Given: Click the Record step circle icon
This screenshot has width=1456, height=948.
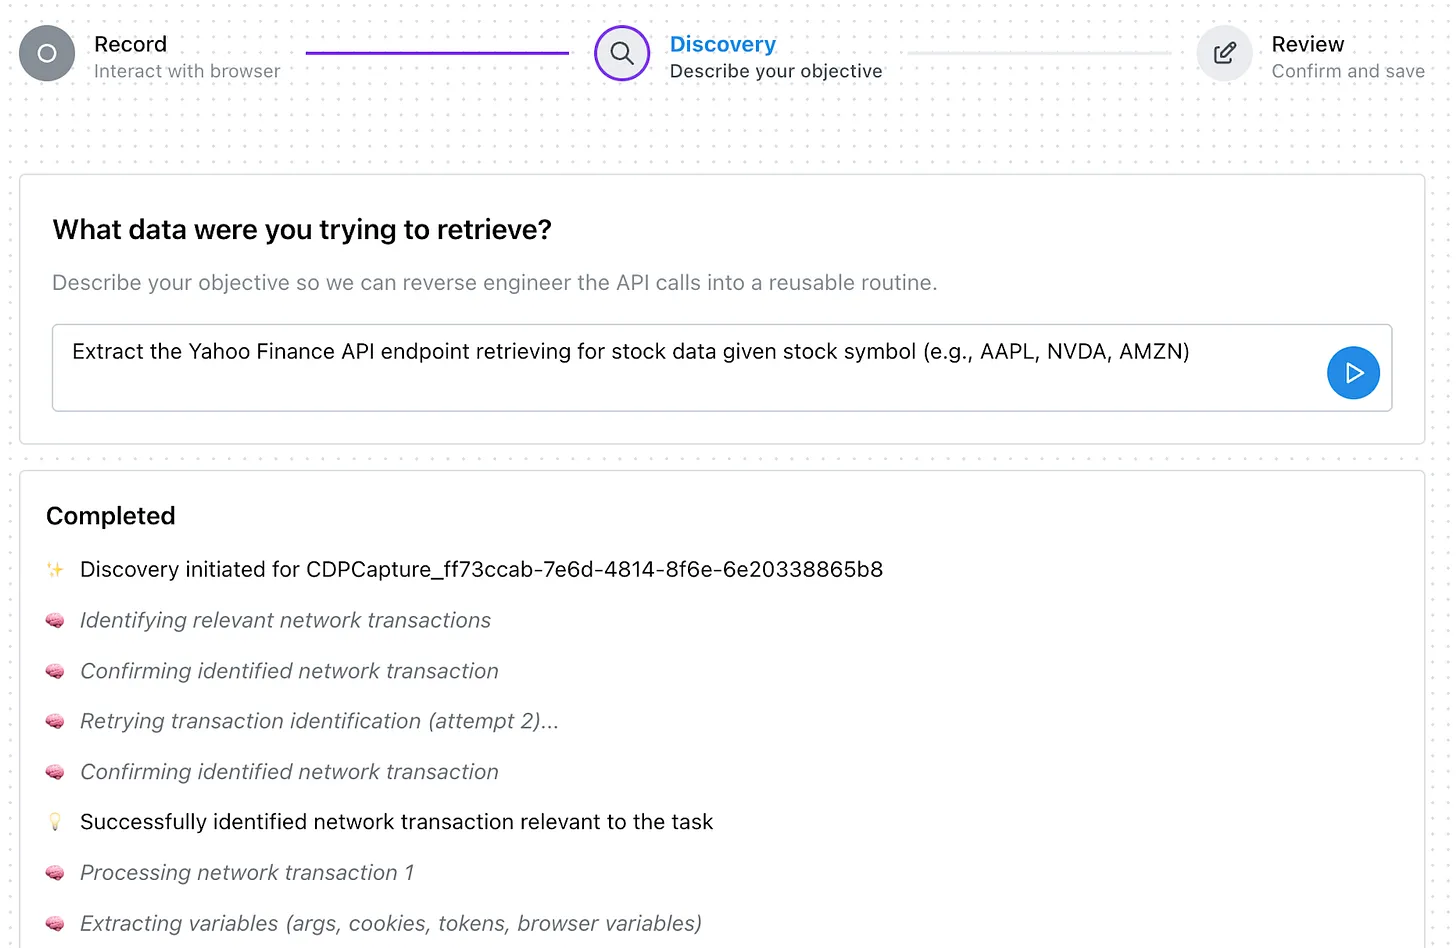Looking at the screenshot, I should click(x=46, y=53).
